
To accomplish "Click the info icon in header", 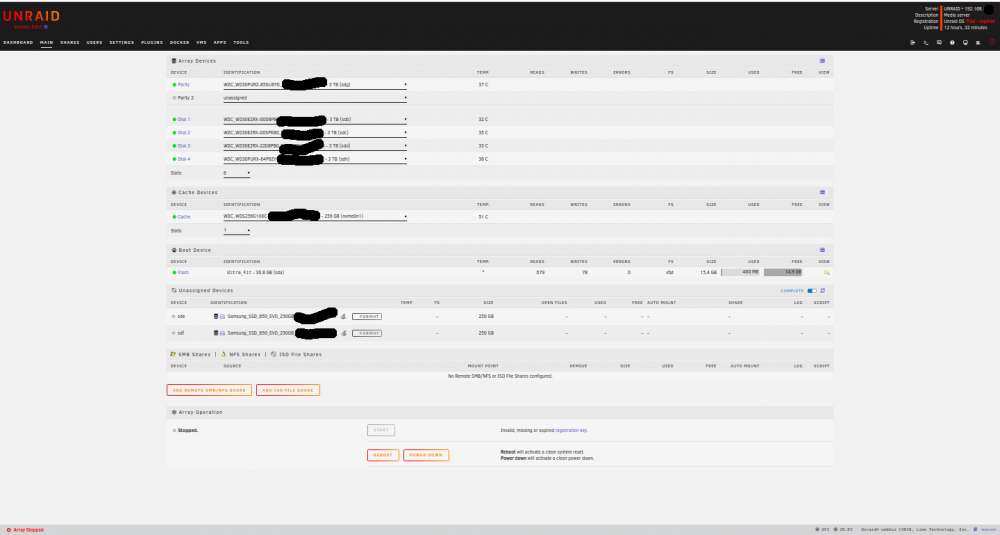I will (x=952, y=43).
